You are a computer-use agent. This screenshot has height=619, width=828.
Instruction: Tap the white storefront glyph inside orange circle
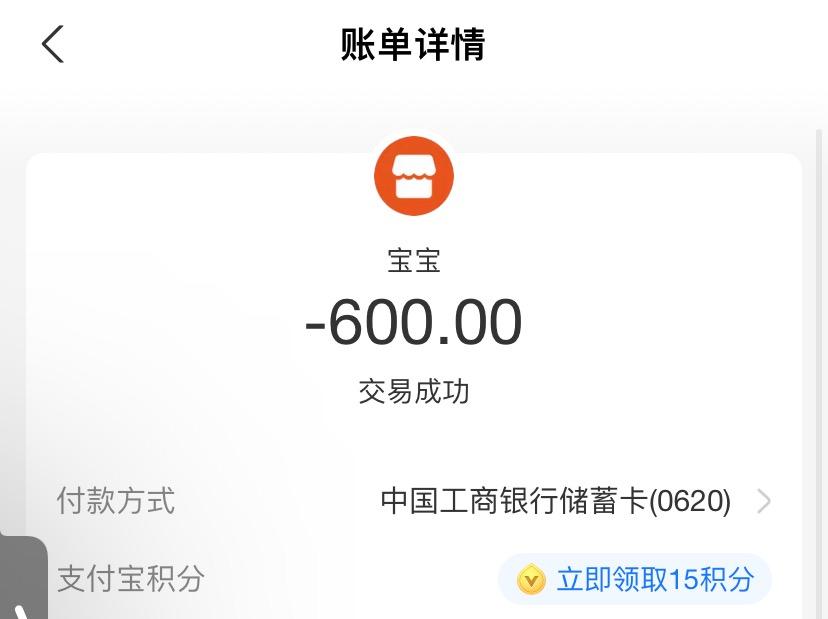tap(414, 178)
